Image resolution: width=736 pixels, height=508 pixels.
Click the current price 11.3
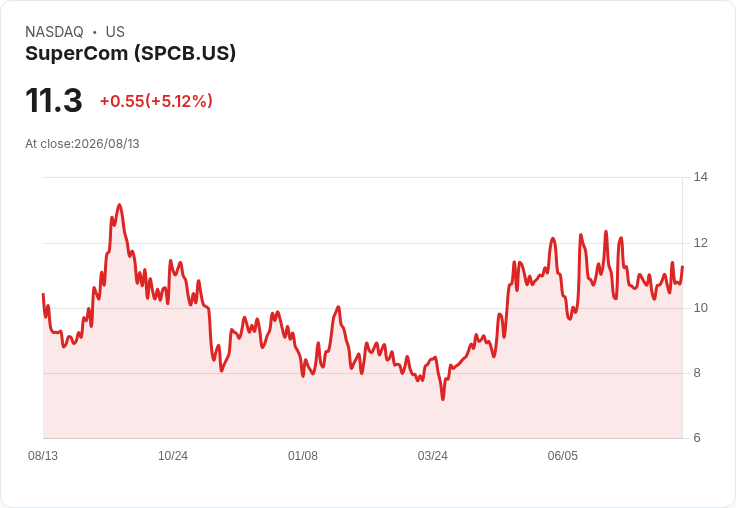click(54, 100)
